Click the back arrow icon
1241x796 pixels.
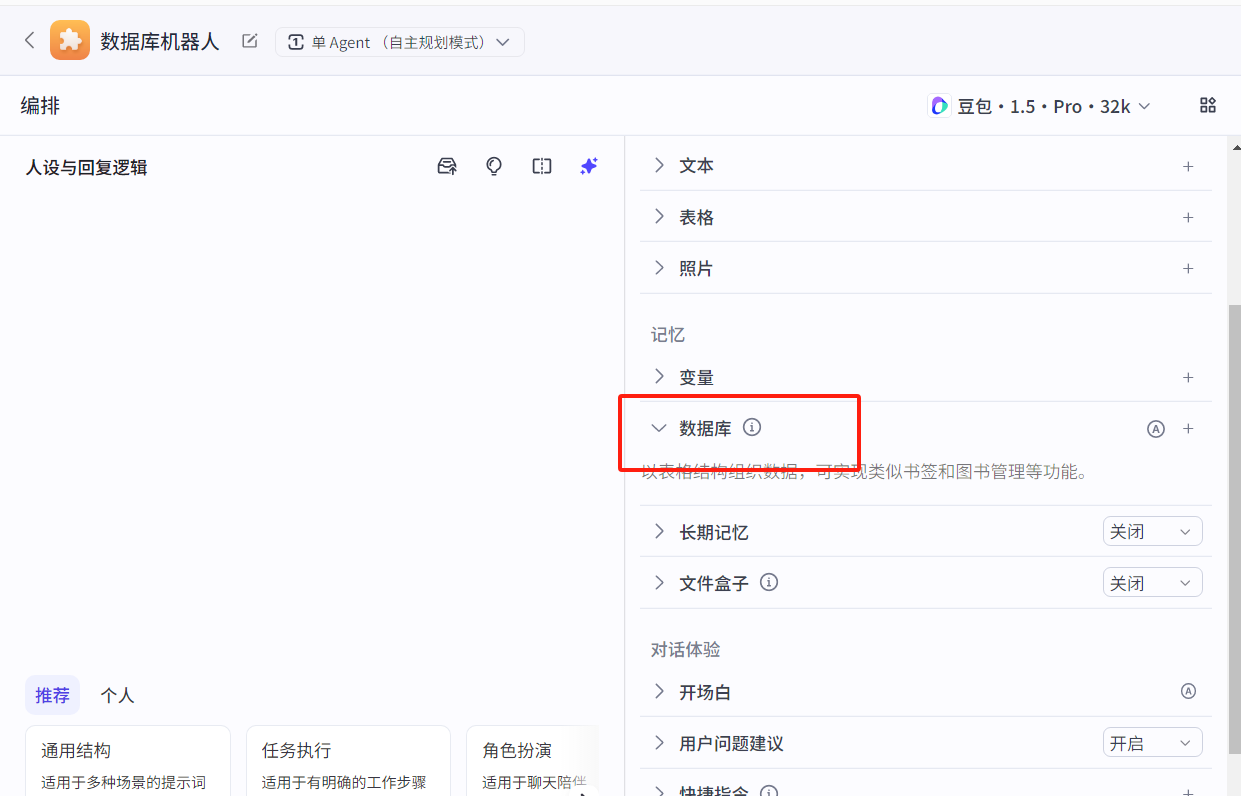pyautogui.click(x=29, y=40)
